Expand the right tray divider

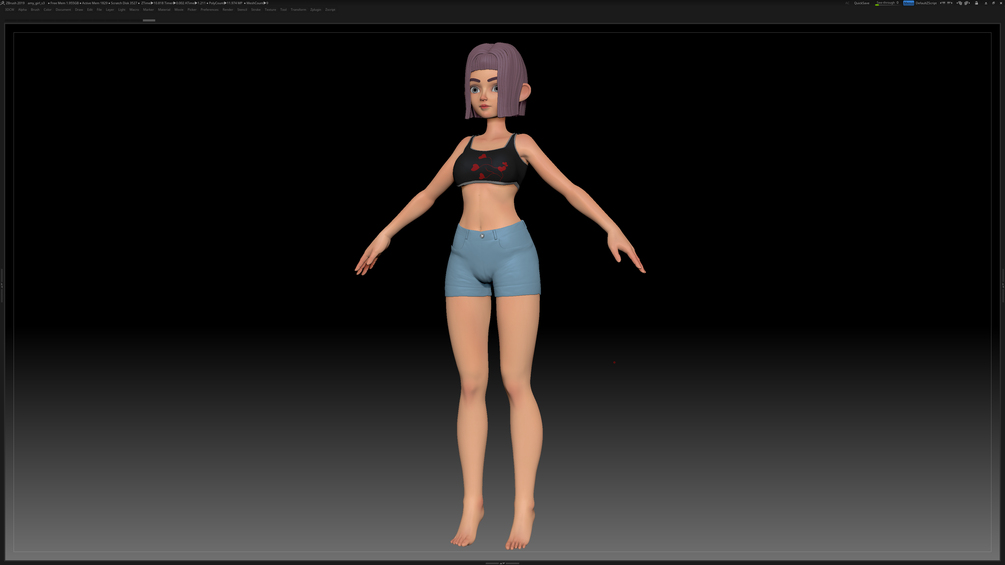(x=1003, y=286)
